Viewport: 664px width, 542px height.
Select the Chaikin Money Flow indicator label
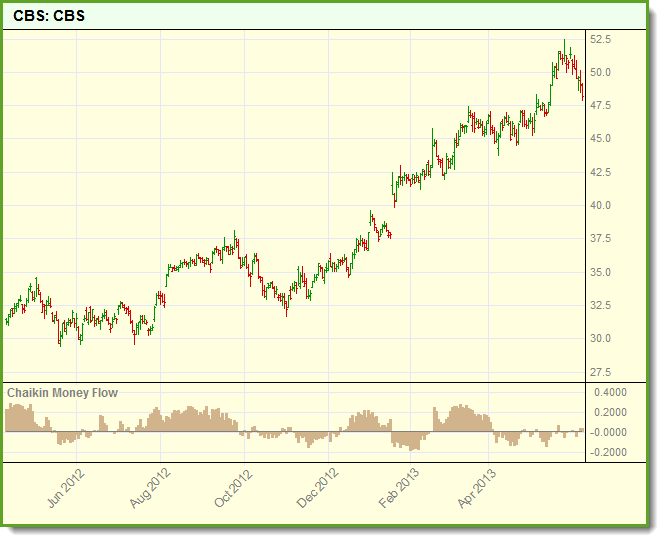(62, 393)
